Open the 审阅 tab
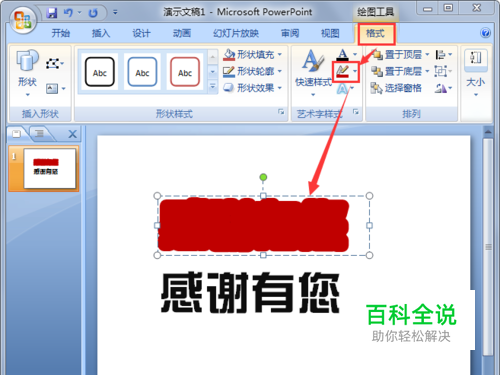Image resolution: width=500 pixels, height=375 pixels. click(x=290, y=33)
